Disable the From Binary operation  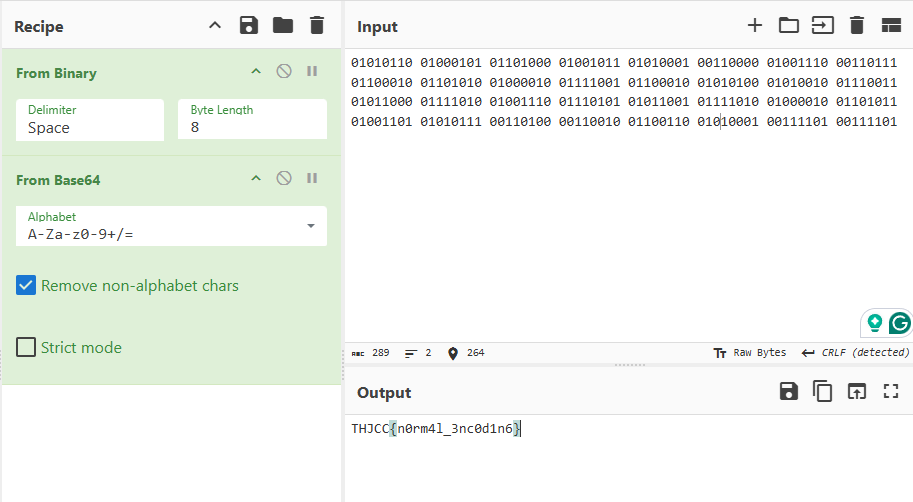tap(284, 71)
